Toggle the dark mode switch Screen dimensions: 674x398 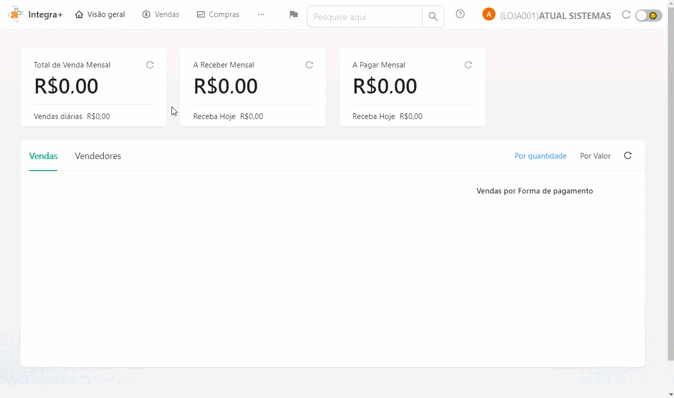[x=648, y=15]
